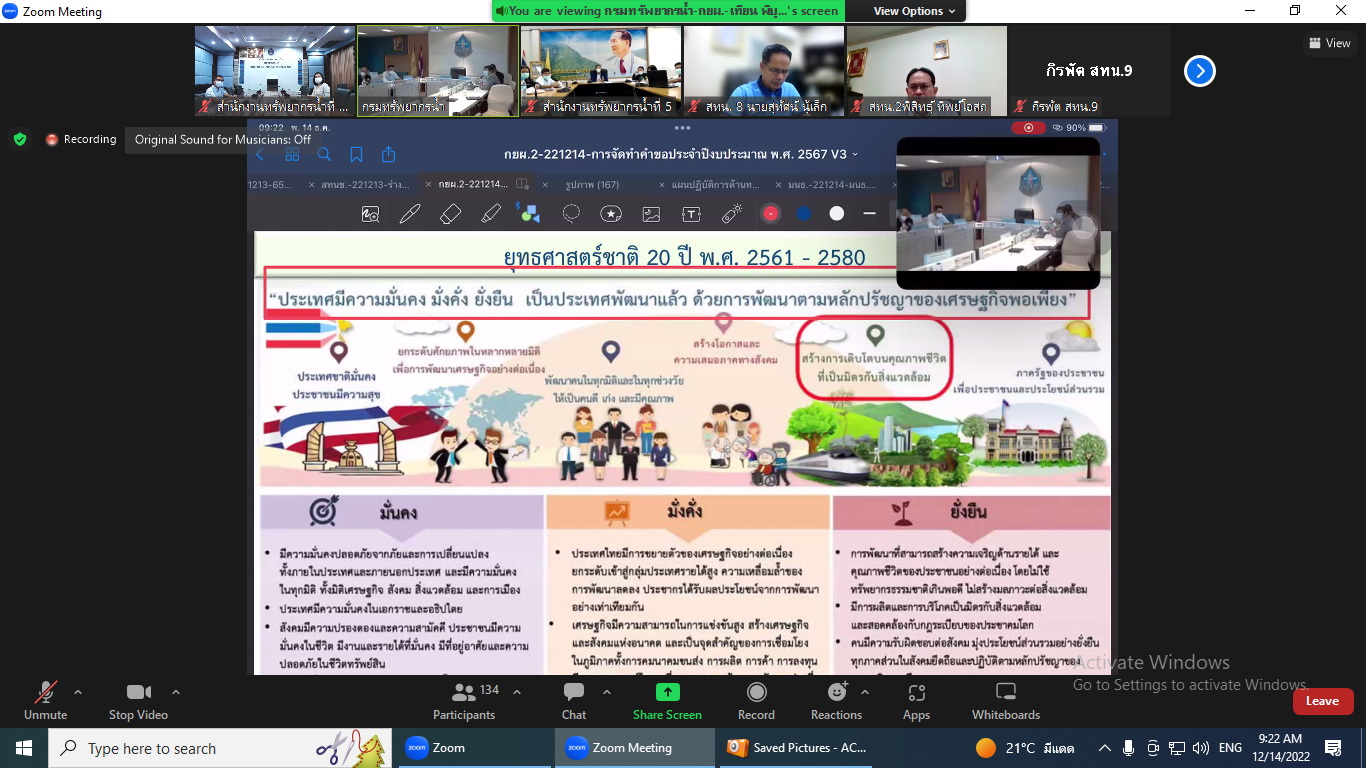Select the Highlighter tool
Viewport: 1366px width, 768px height.
pyautogui.click(x=490, y=213)
